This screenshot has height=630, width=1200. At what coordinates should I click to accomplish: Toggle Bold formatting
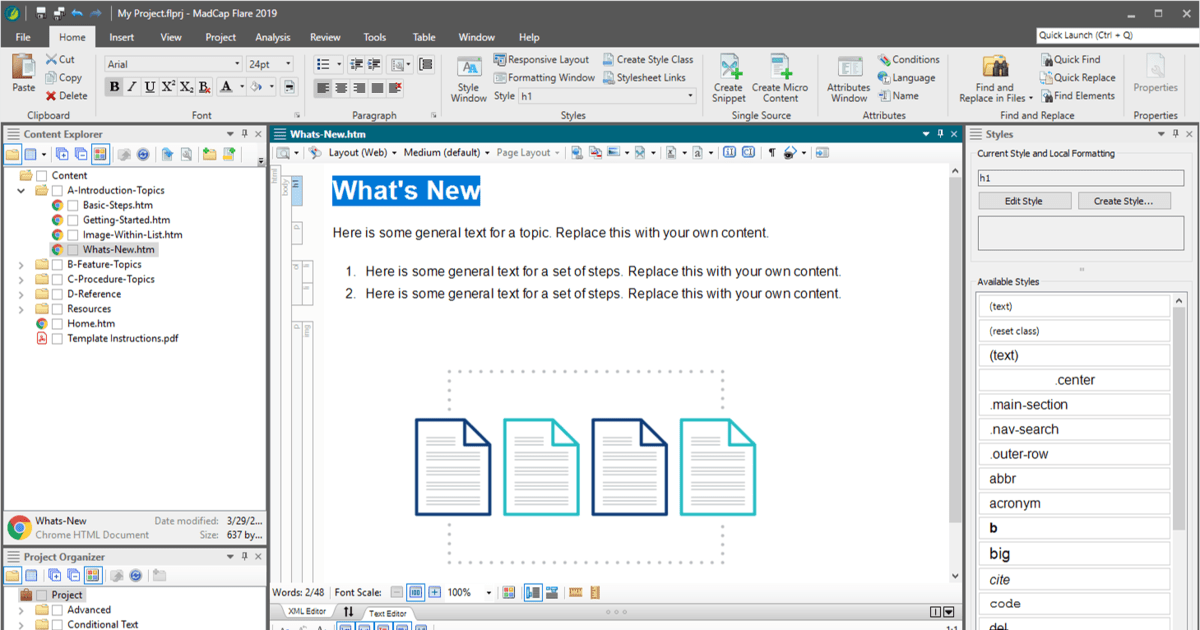114,87
